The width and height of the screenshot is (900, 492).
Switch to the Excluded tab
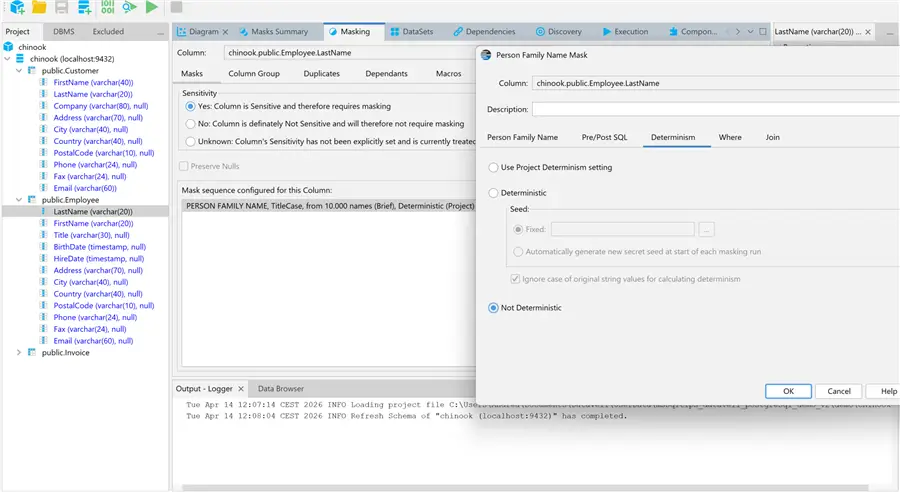click(x=108, y=32)
